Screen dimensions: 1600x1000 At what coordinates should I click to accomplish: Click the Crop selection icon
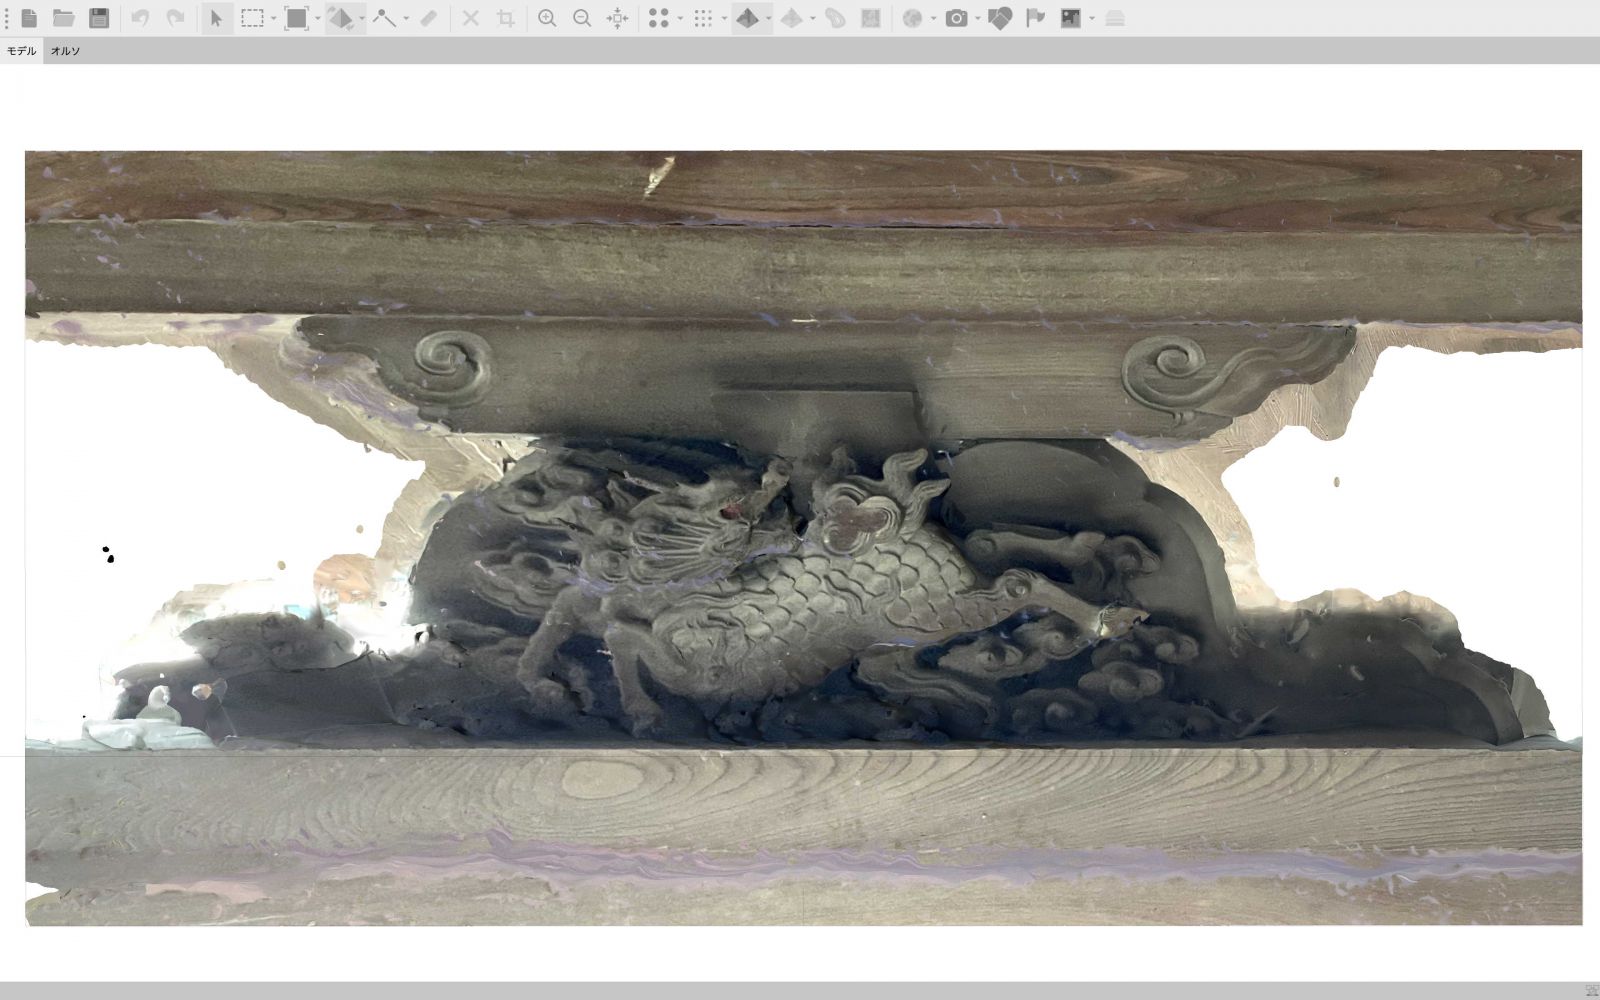[x=506, y=18]
